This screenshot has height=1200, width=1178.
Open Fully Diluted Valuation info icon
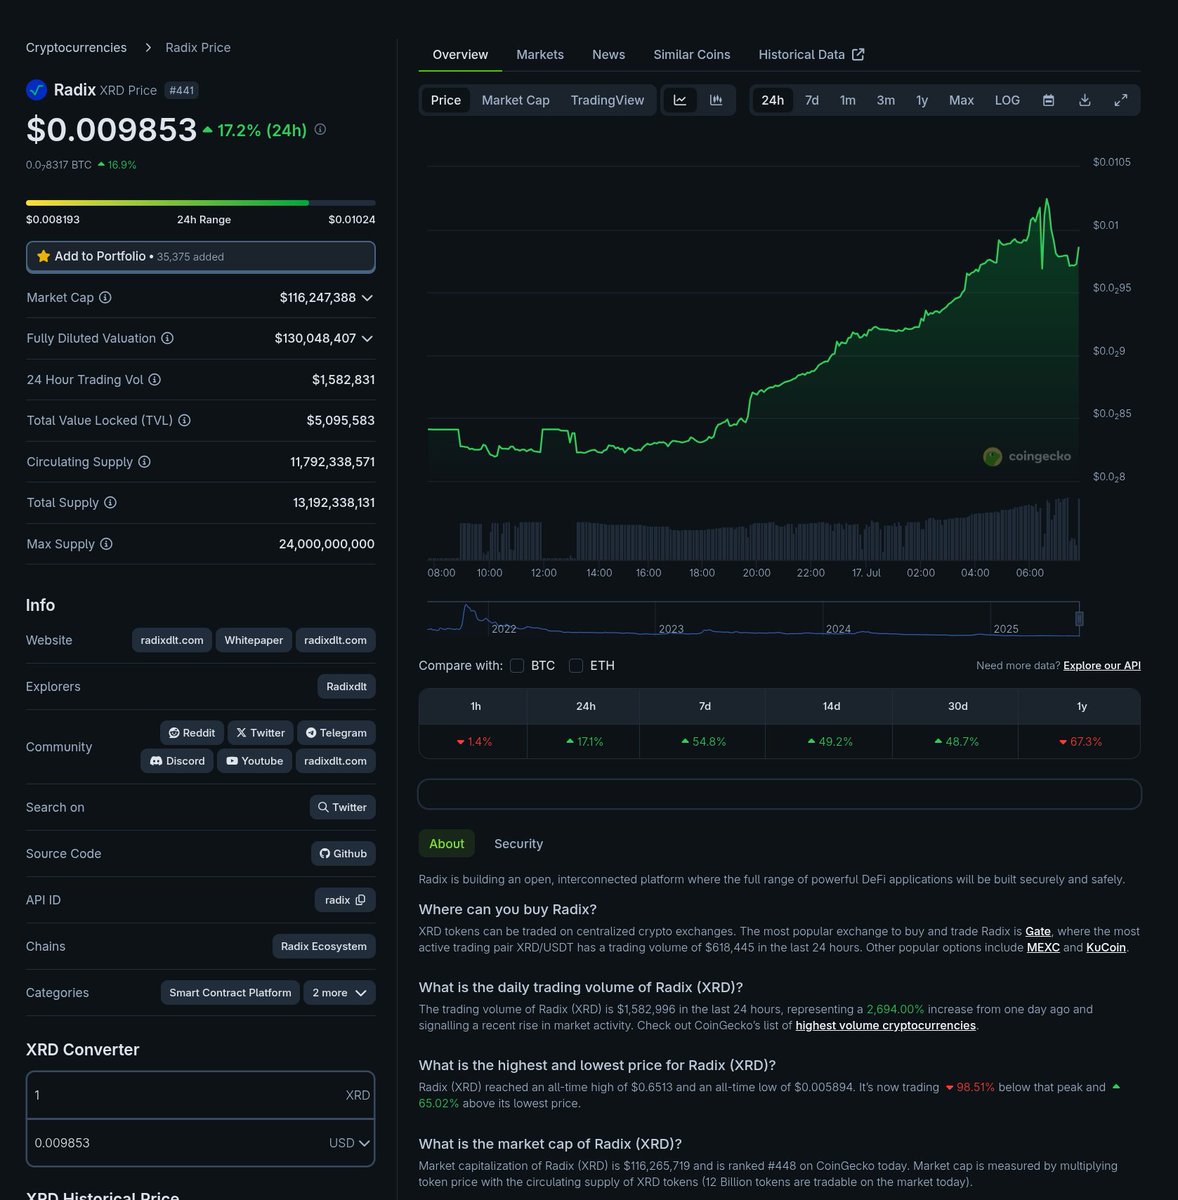pyautogui.click(x=167, y=338)
